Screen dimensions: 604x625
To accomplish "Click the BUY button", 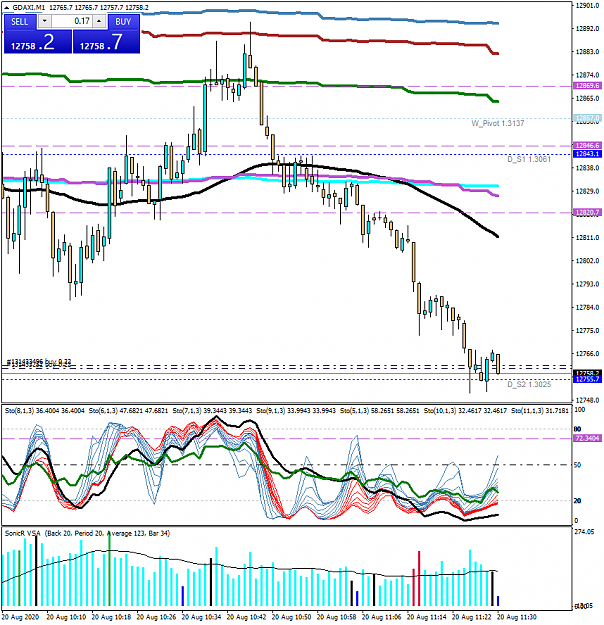I will (124, 22).
